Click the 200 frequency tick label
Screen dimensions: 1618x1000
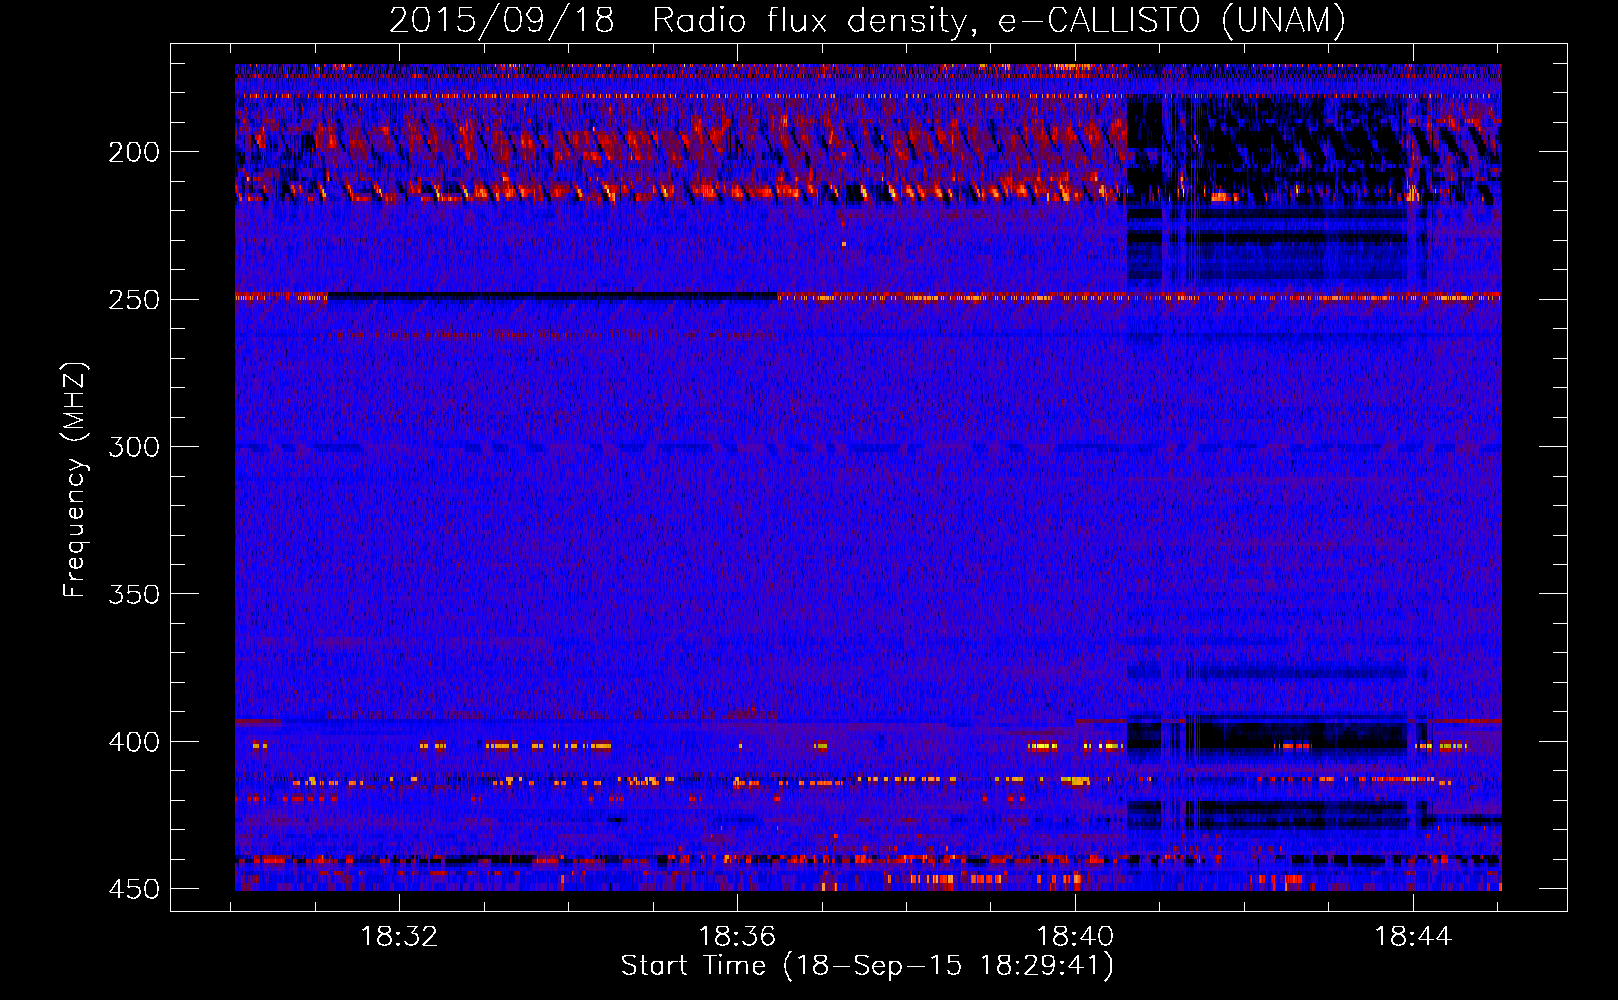133,152
